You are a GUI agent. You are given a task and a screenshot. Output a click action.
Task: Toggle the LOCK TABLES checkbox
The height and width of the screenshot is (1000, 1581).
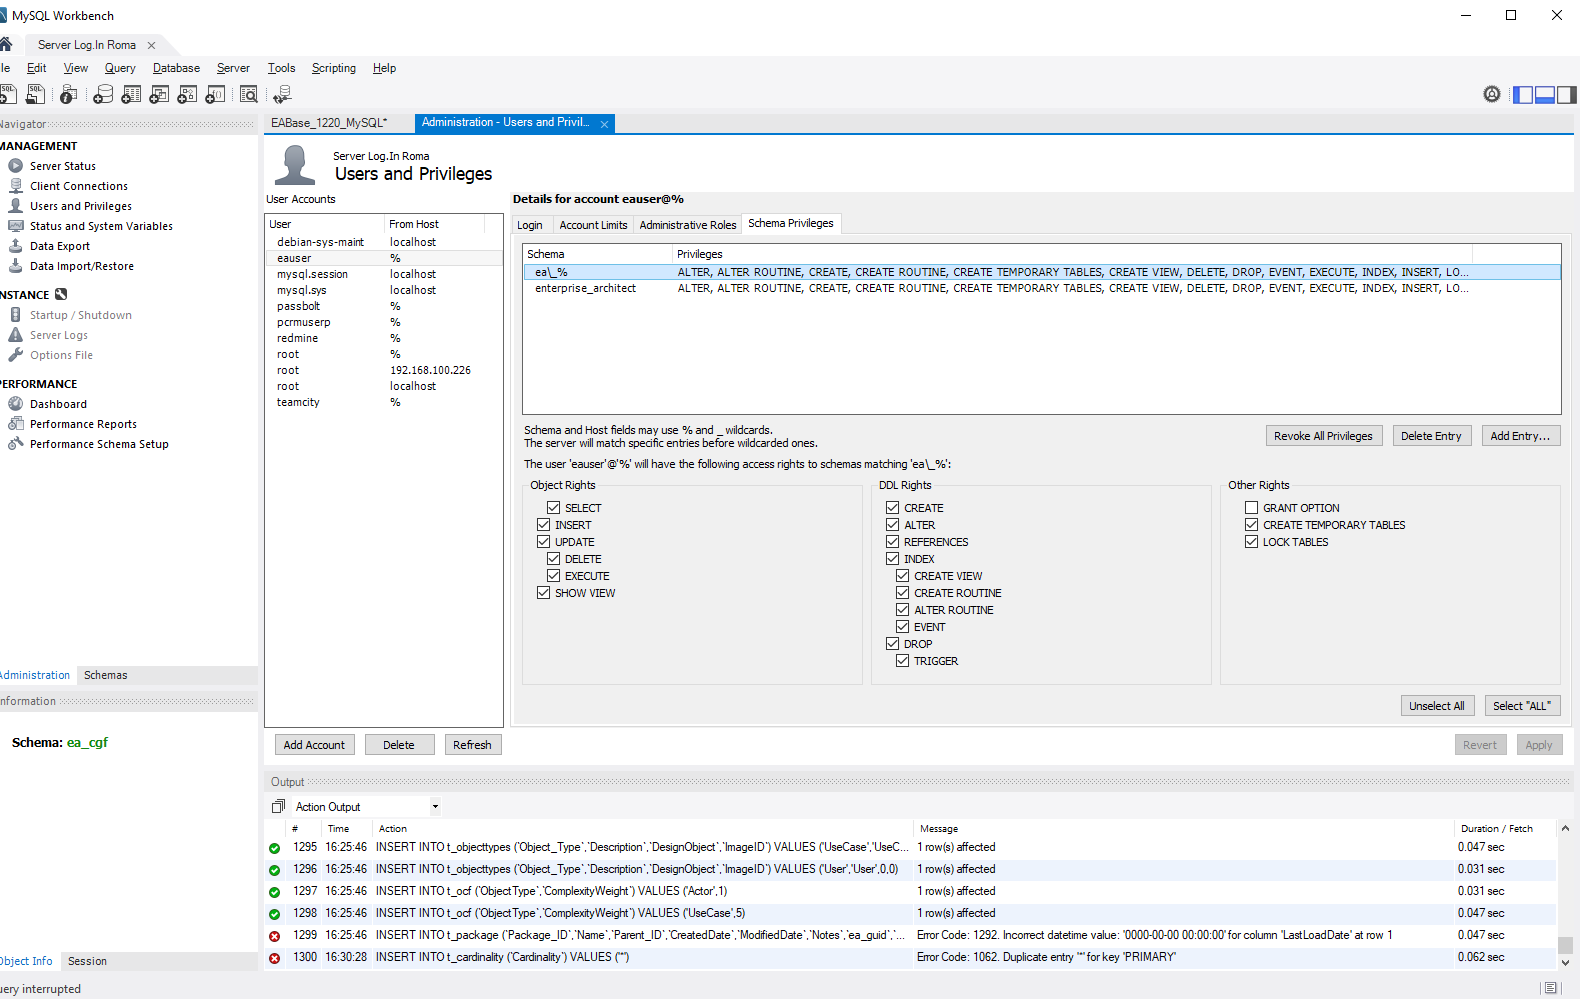1252,542
